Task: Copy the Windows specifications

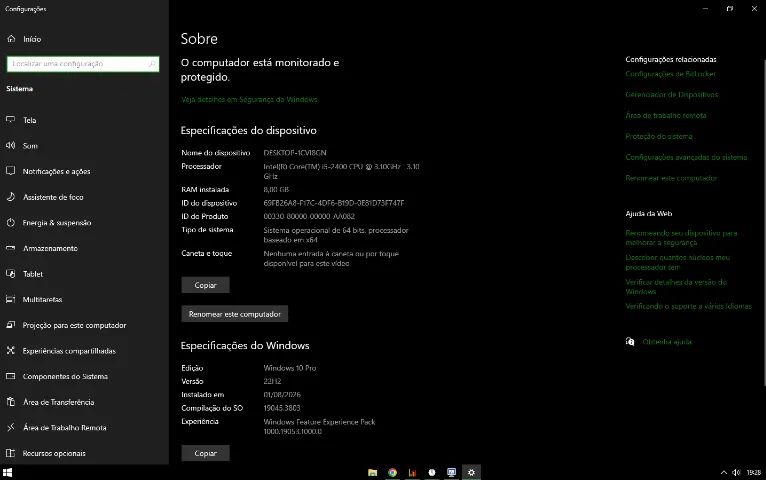Action: pyautogui.click(x=205, y=453)
